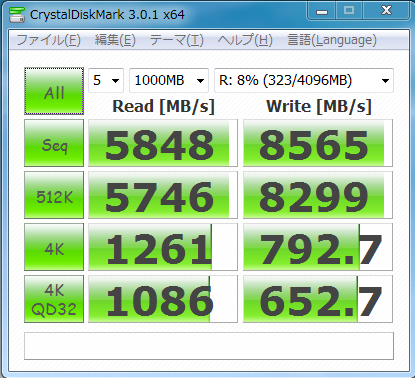
Task: Start the Seq benchmark test
Action: click(x=54, y=143)
